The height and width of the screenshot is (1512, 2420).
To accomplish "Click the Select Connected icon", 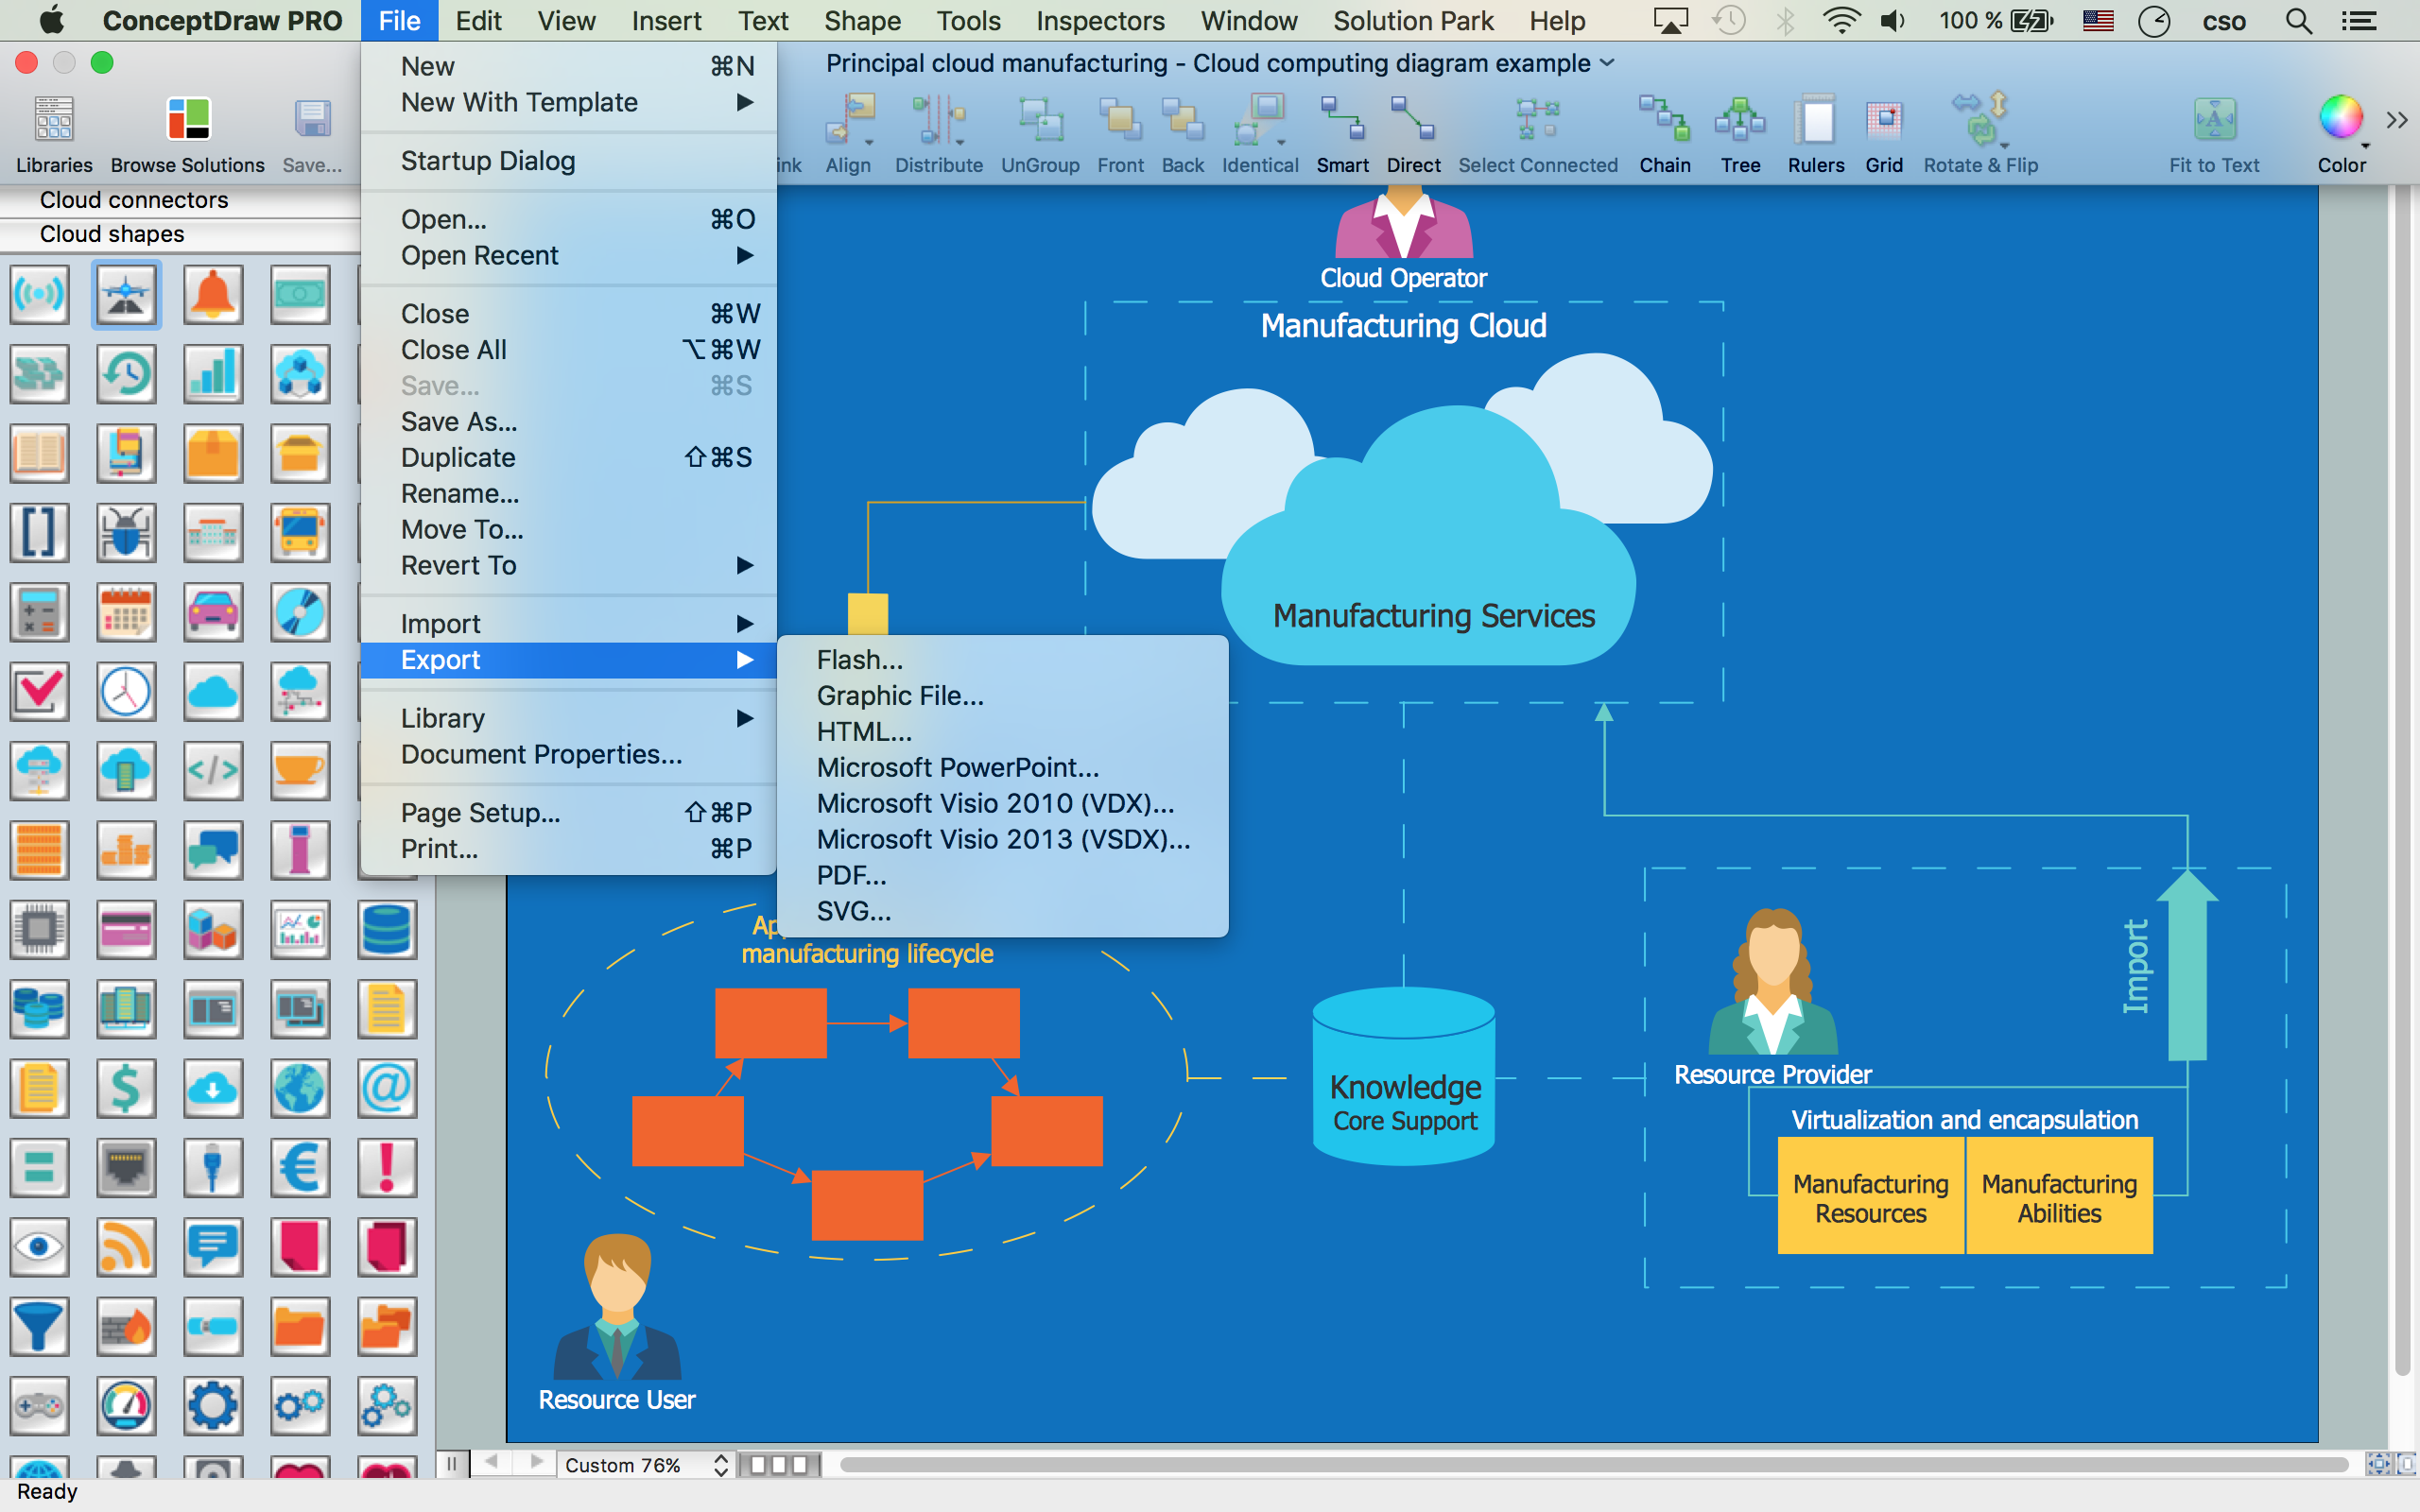I will click(1538, 120).
